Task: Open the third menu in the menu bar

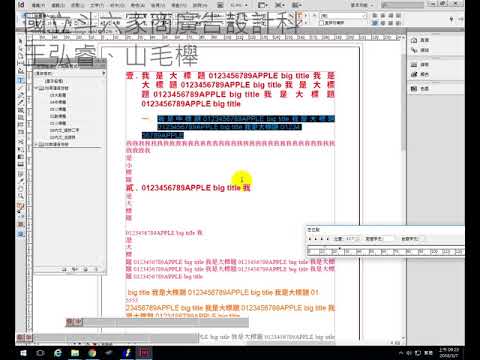Action: click(x=78, y=5)
